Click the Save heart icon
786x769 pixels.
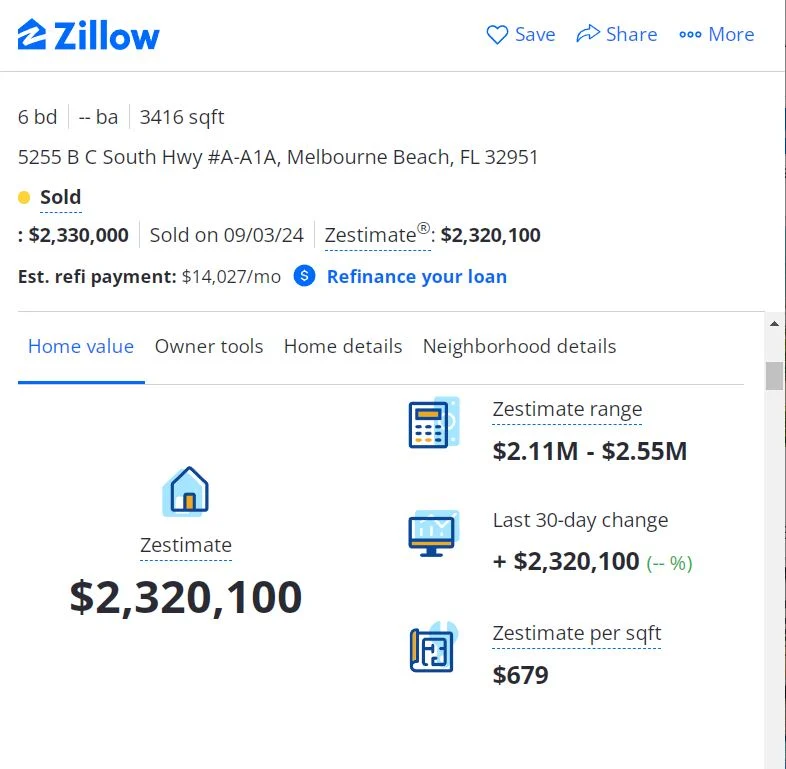pos(497,35)
